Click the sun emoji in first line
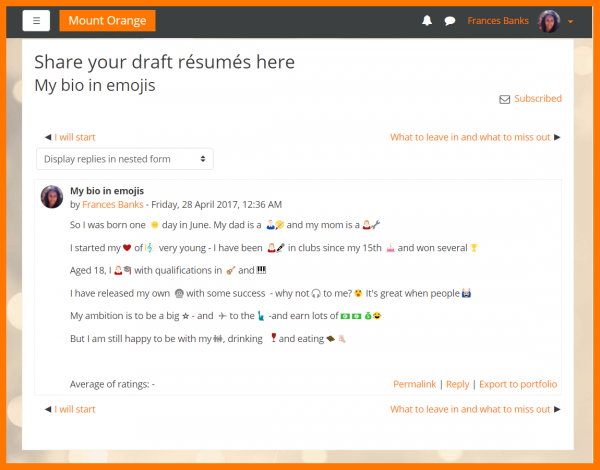Viewport: 600px width, 470px height. pyautogui.click(x=155, y=225)
